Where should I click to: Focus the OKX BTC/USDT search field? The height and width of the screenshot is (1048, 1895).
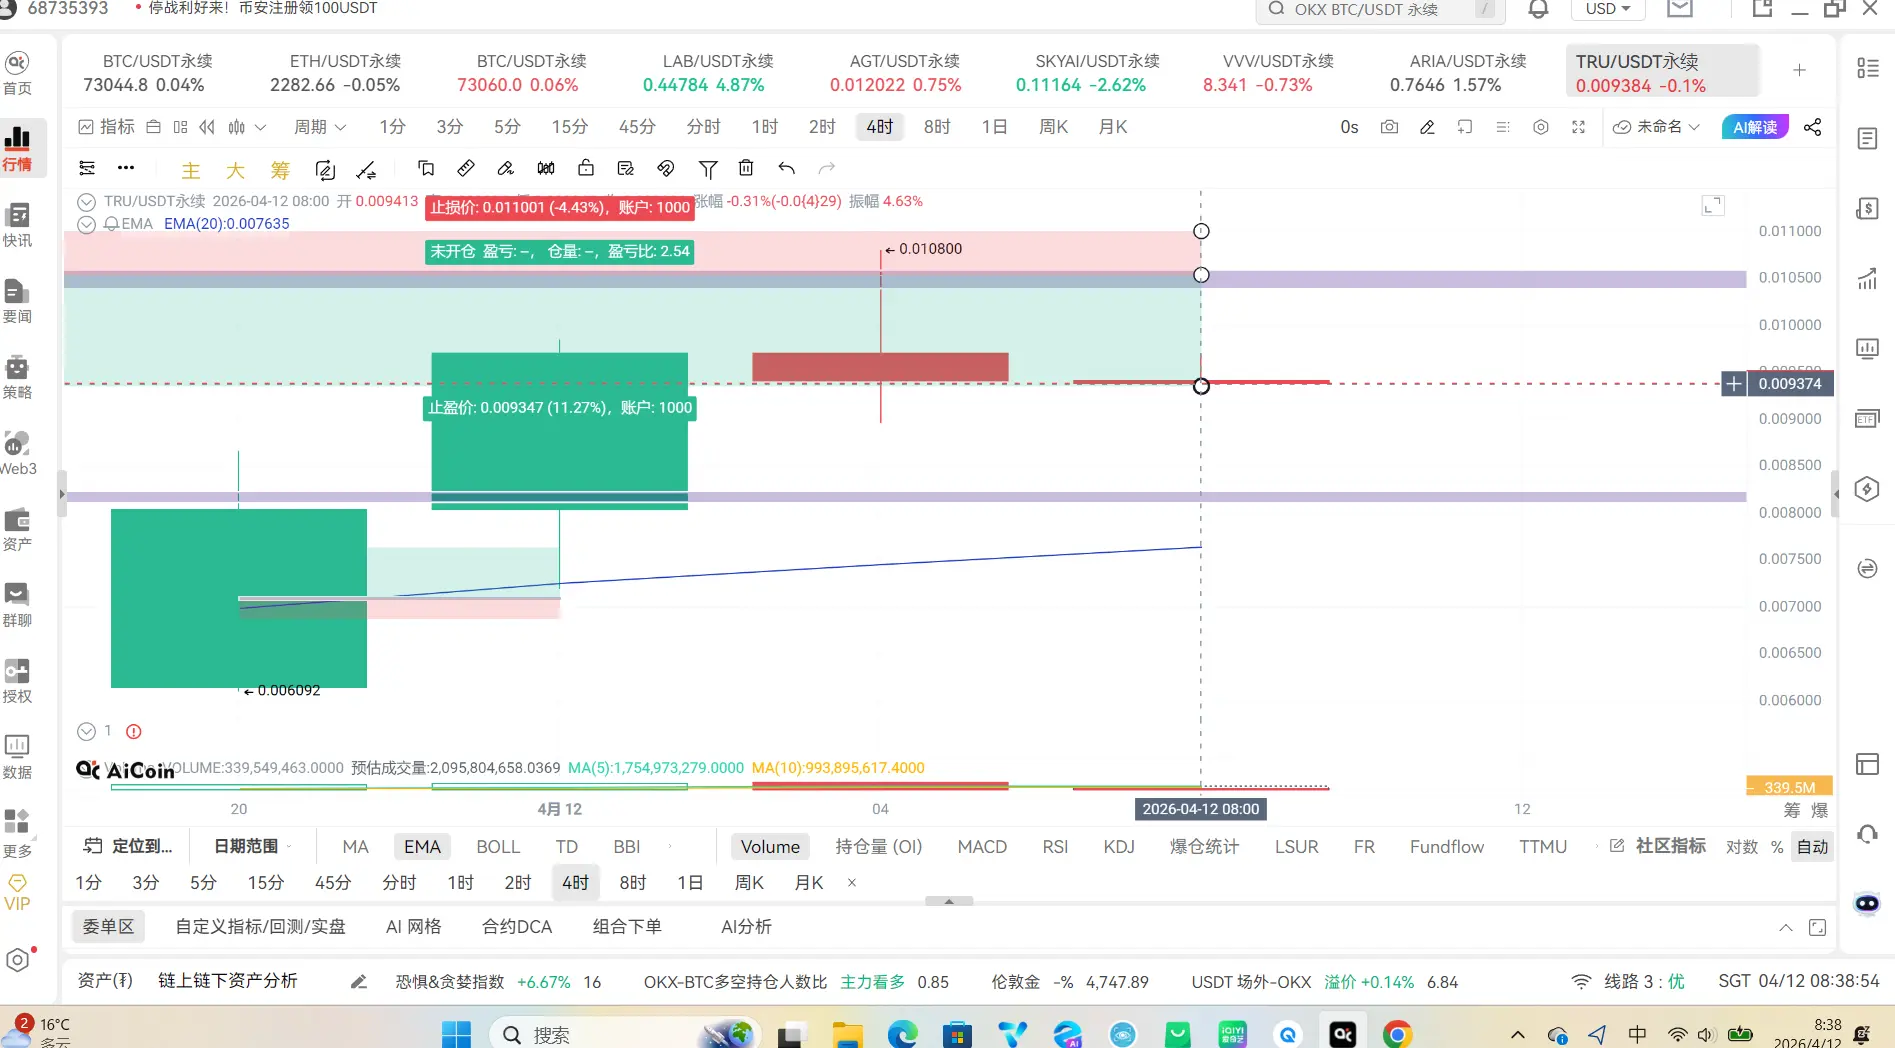click(x=1381, y=10)
